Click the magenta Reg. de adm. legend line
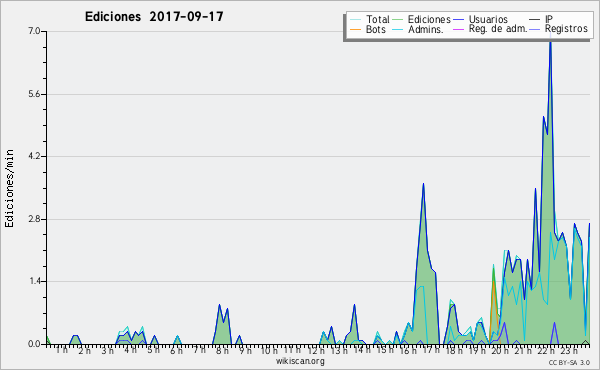 [458, 29]
